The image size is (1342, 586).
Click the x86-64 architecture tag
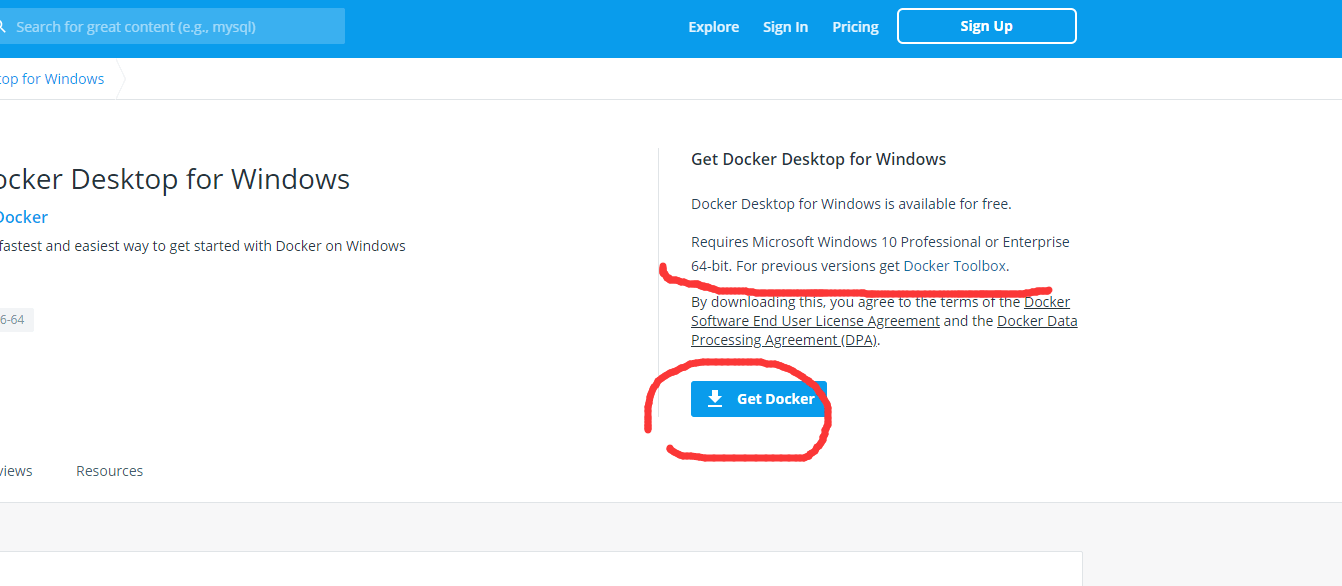click(x=12, y=320)
